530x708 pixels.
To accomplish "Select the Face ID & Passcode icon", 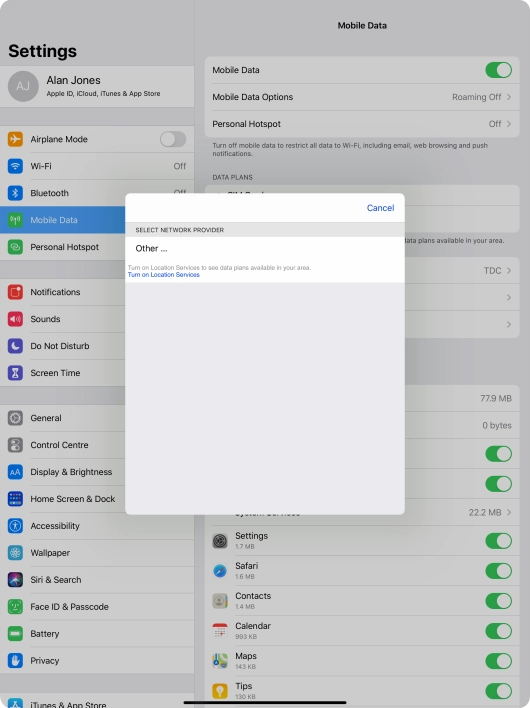I will [15, 607].
